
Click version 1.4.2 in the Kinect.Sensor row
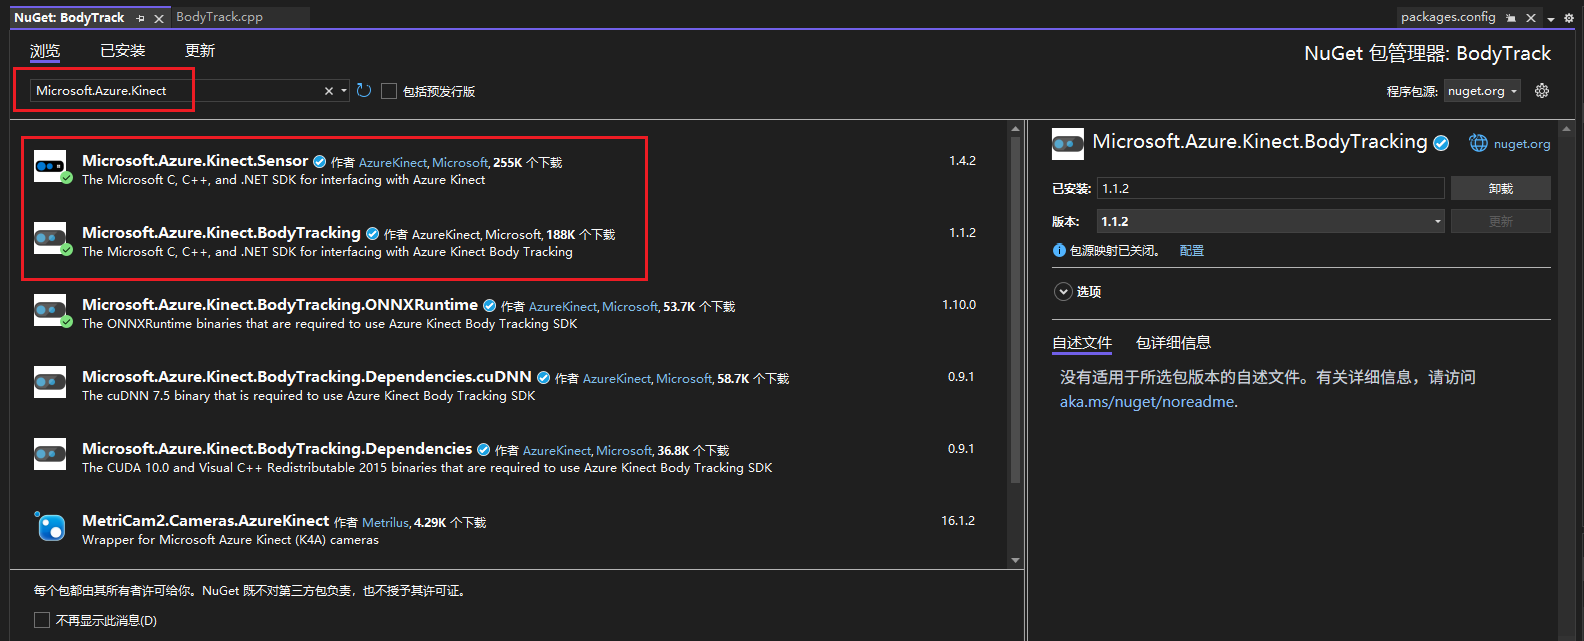tap(962, 160)
